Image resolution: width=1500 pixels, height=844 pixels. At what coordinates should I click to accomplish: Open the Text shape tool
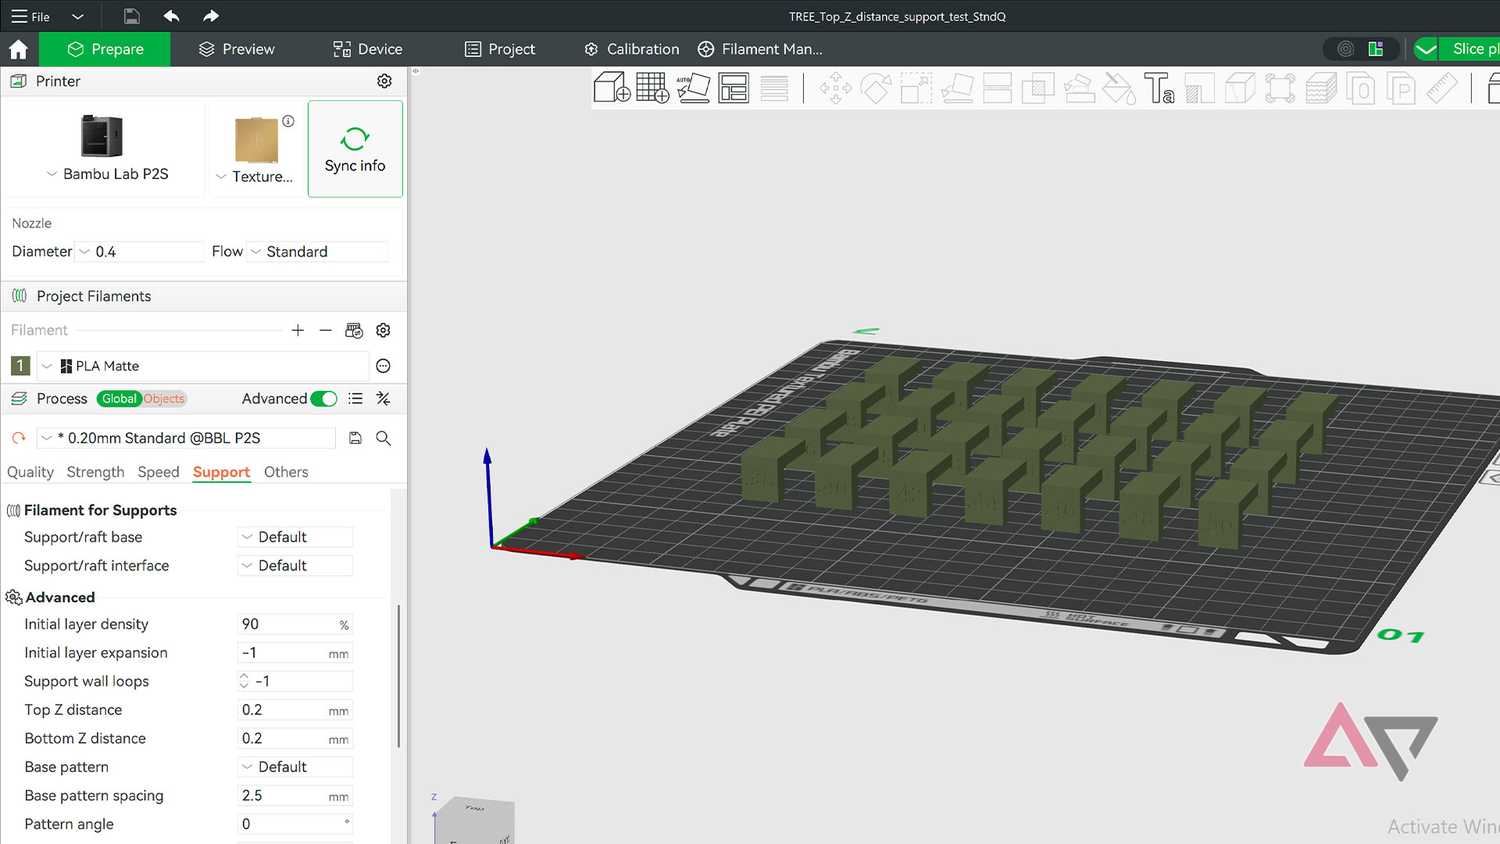(1159, 88)
